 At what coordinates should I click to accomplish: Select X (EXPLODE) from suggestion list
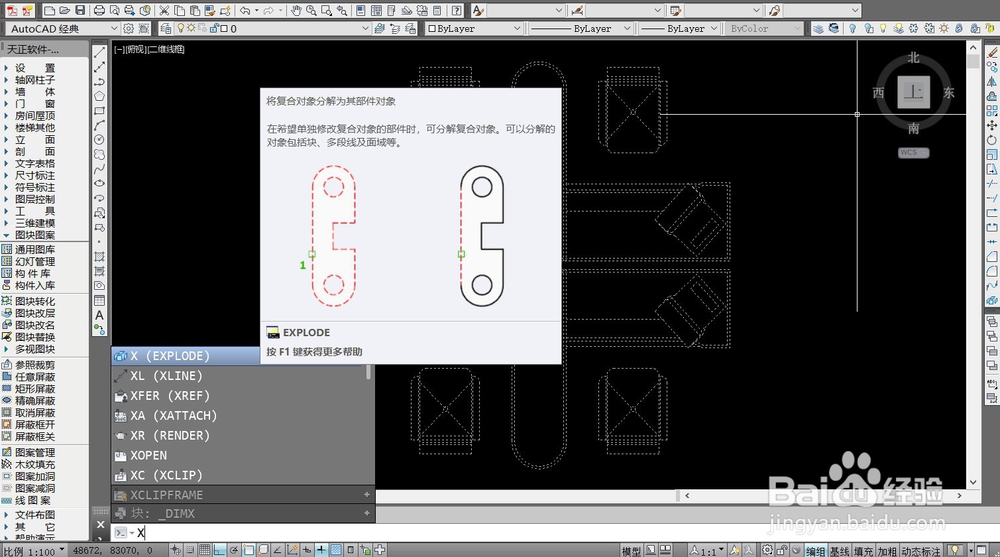click(186, 356)
